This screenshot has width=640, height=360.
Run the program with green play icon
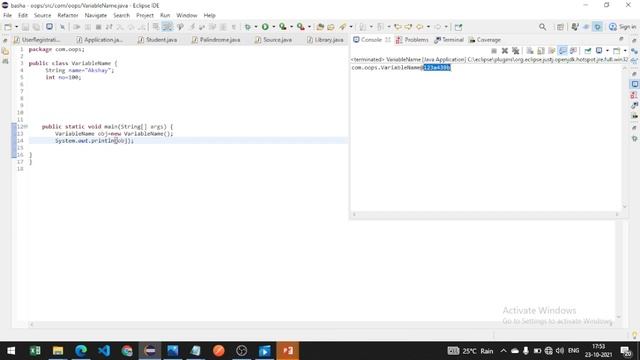pyautogui.click(x=265, y=27)
